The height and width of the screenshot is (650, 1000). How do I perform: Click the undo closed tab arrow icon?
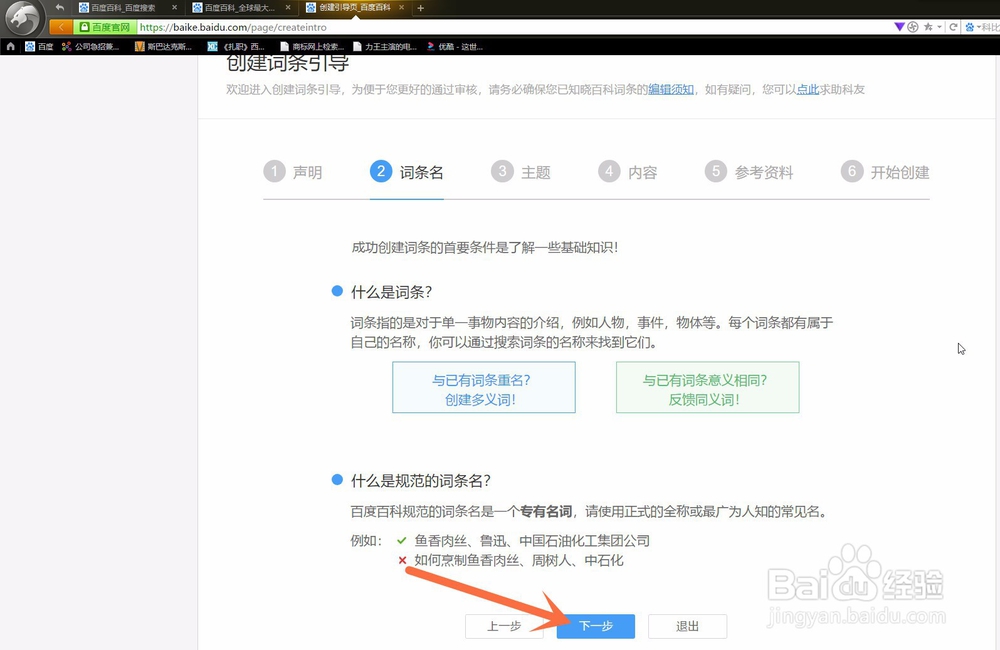59,8
